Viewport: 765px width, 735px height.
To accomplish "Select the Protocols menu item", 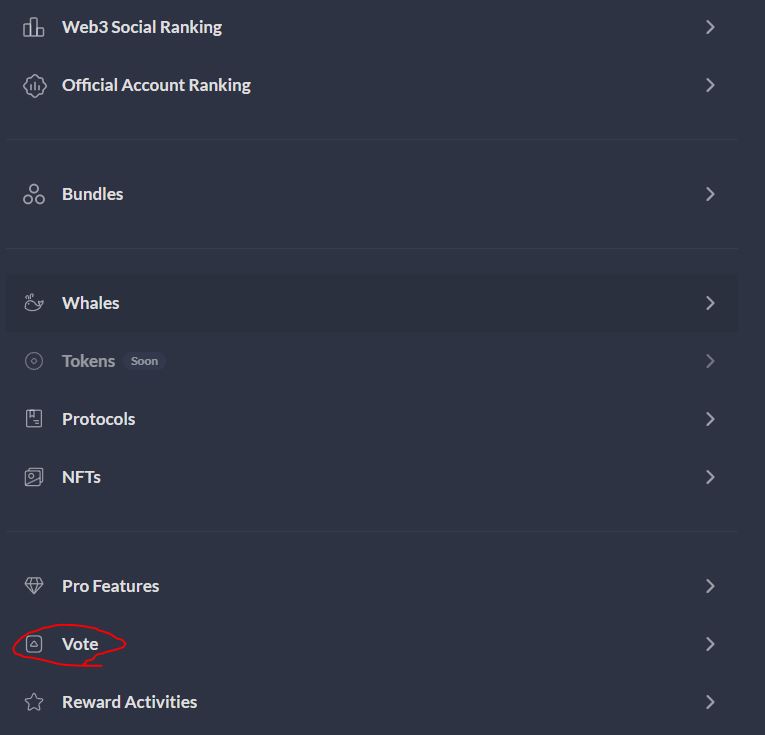I will click(372, 419).
